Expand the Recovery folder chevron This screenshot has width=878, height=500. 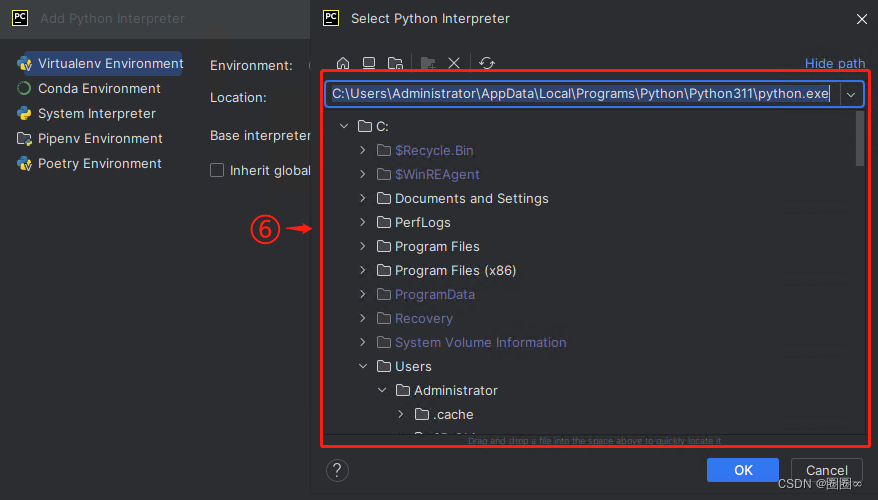[363, 318]
